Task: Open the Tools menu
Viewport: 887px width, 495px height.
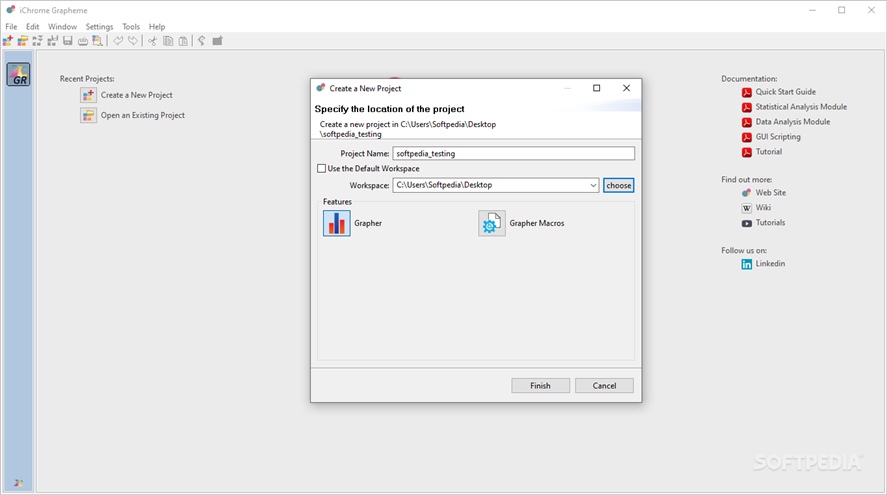Action: pyautogui.click(x=131, y=27)
